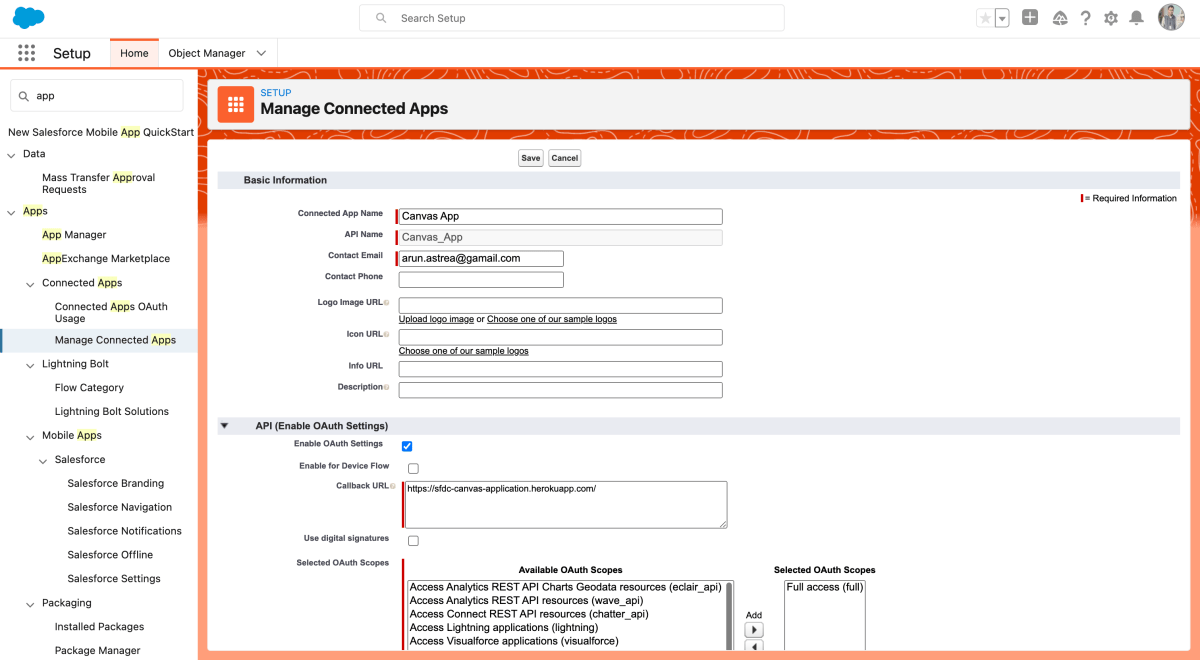Check Use digital signatures checkbox
This screenshot has width=1200, height=660.
pos(413,541)
